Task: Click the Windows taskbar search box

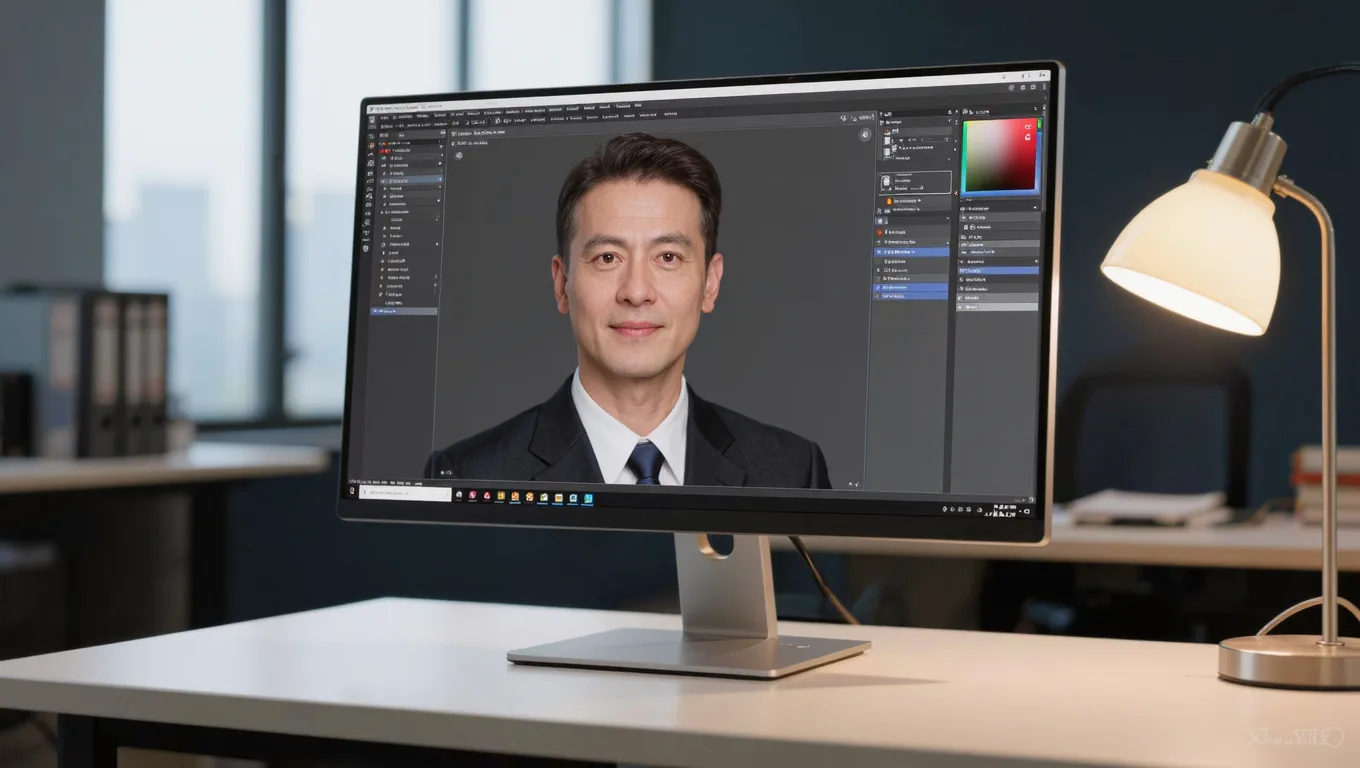Action: click(405, 493)
